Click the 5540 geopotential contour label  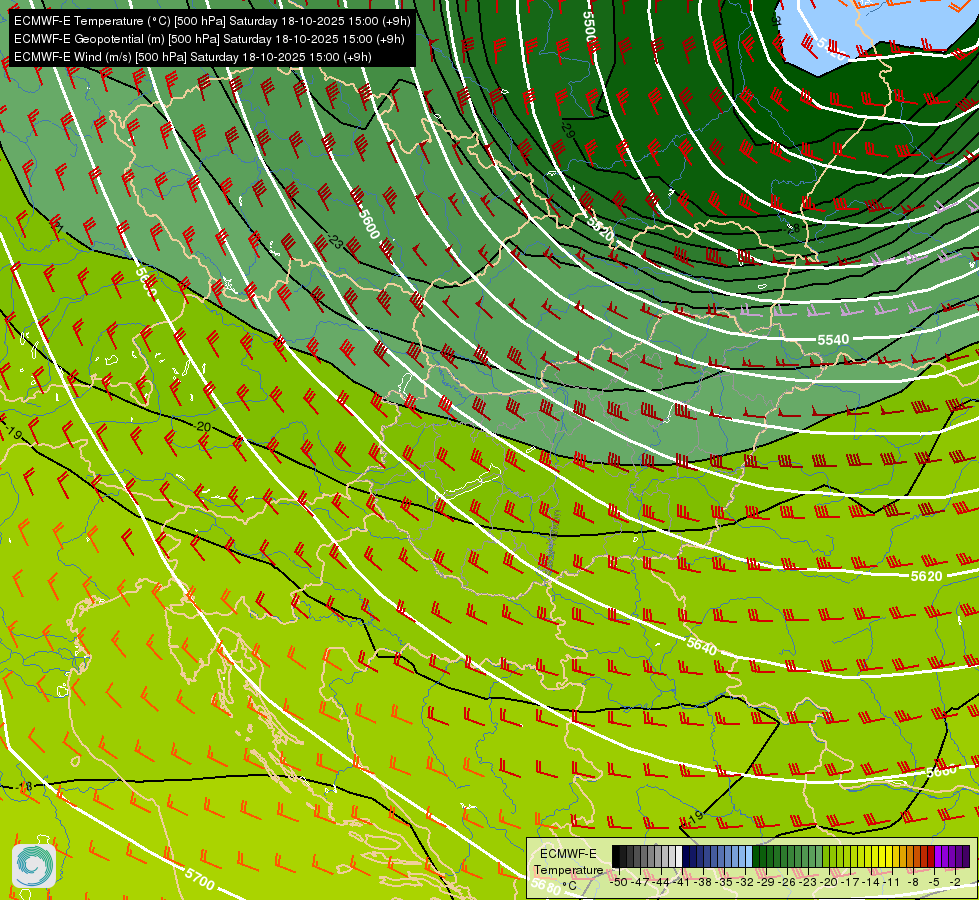pyautogui.click(x=833, y=340)
